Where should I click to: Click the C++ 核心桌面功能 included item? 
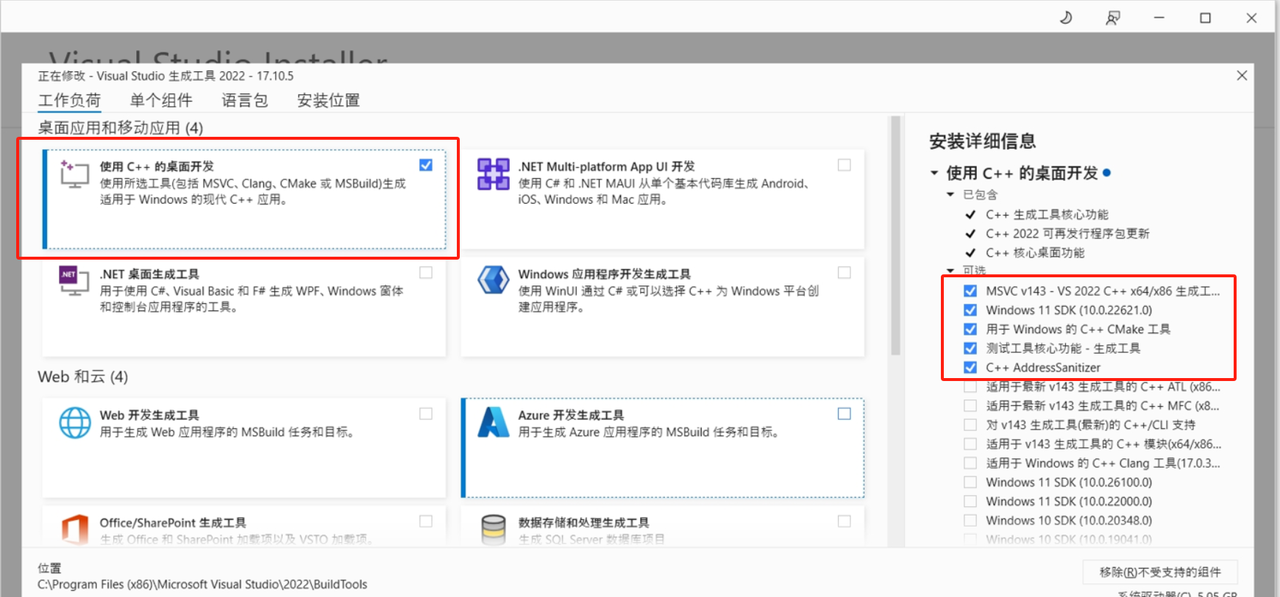(x=1035, y=253)
